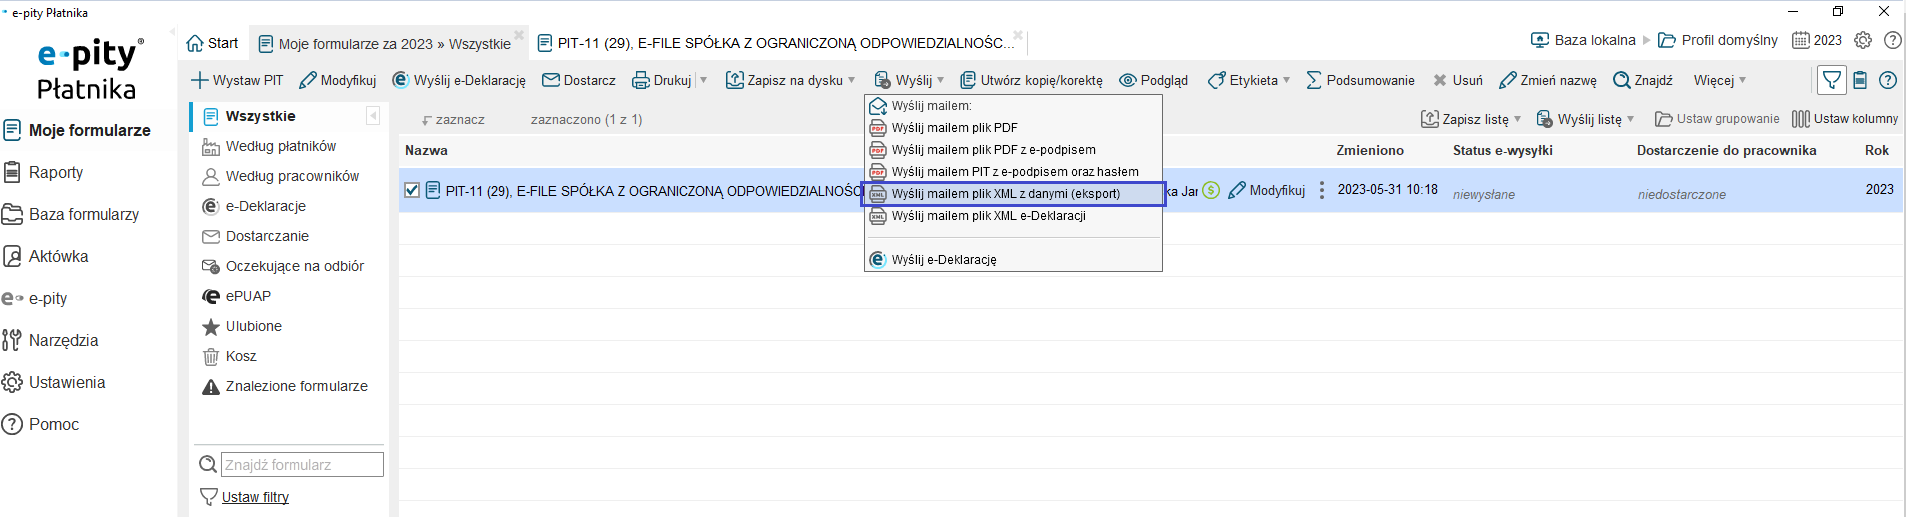This screenshot has height=517, width=1906.
Task: Select Według płatników in the tree
Action: point(269,146)
